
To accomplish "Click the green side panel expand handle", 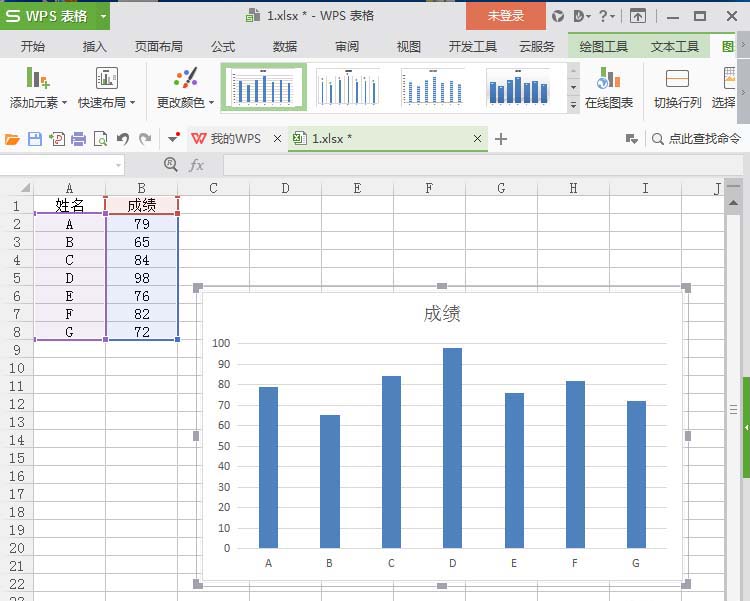I will coord(746,427).
